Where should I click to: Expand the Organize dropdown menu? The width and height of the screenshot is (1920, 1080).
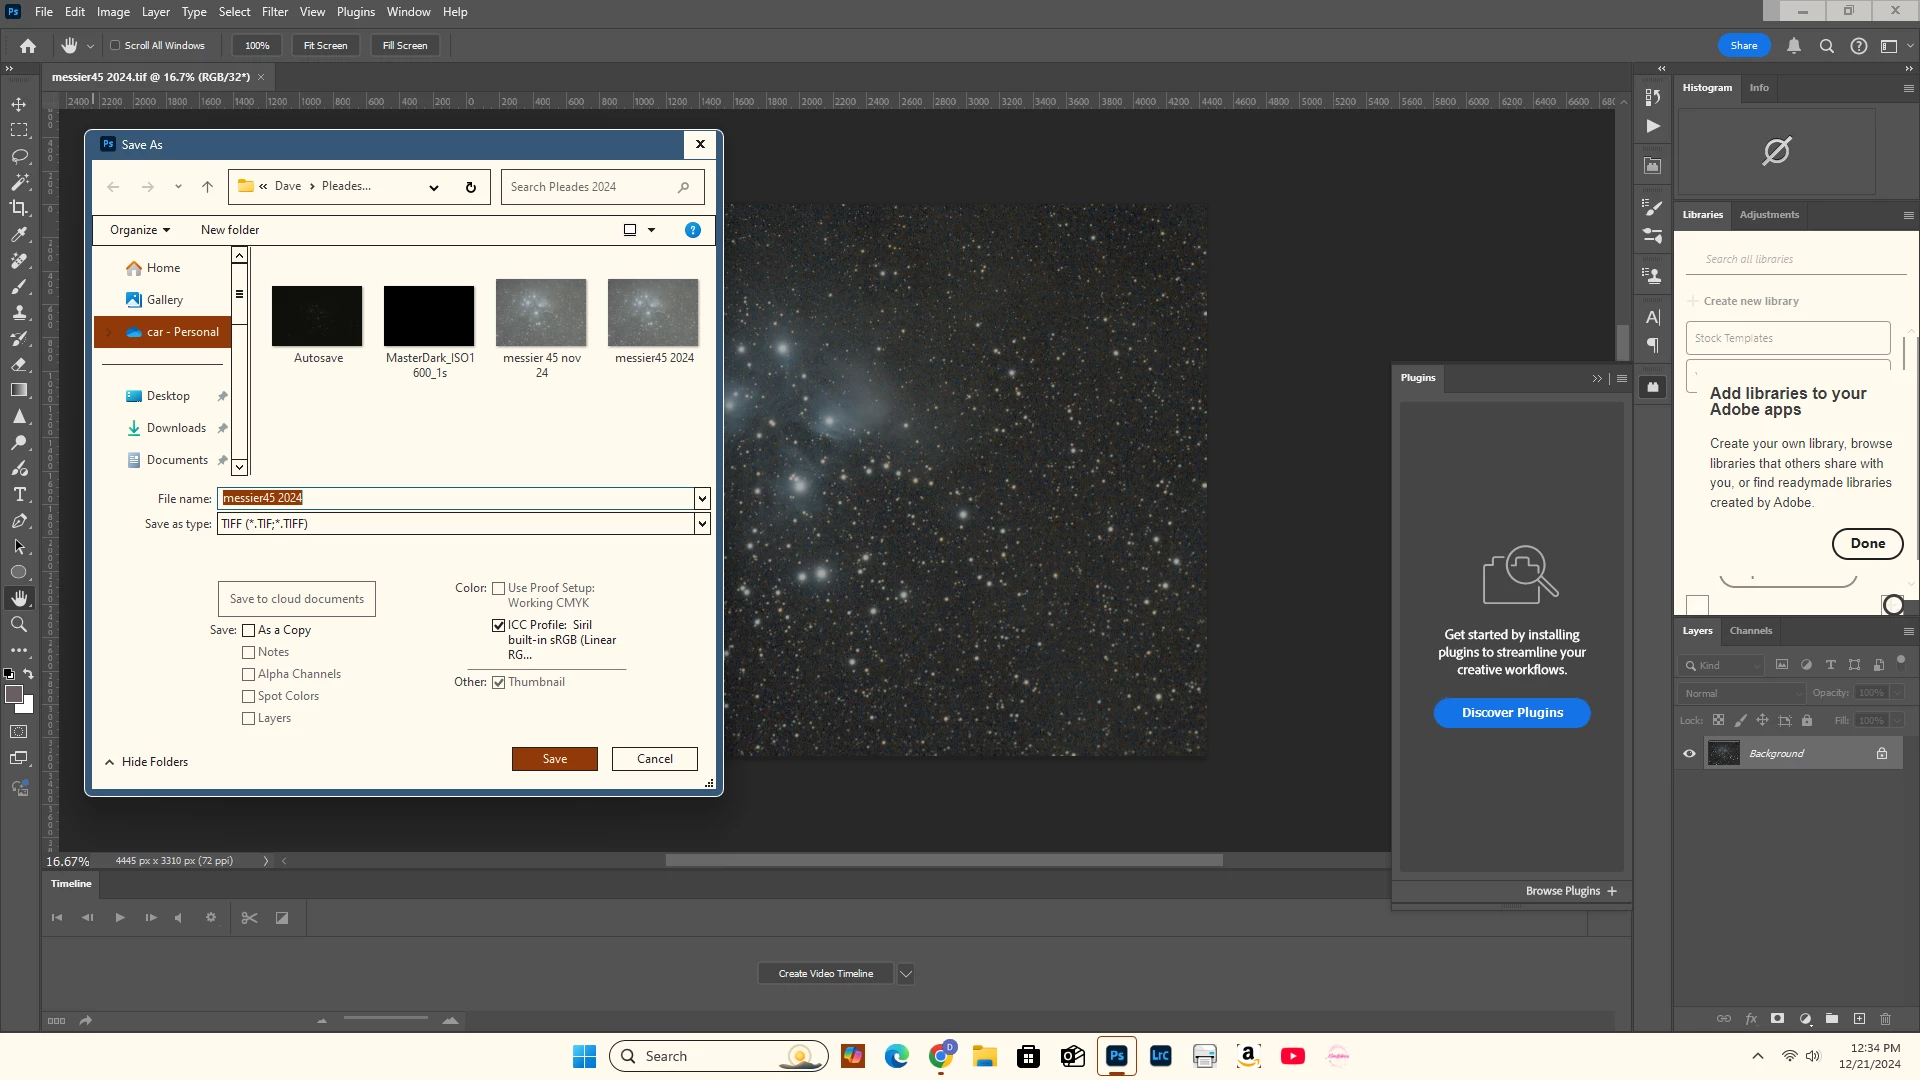pyautogui.click(x=140, y=230)
